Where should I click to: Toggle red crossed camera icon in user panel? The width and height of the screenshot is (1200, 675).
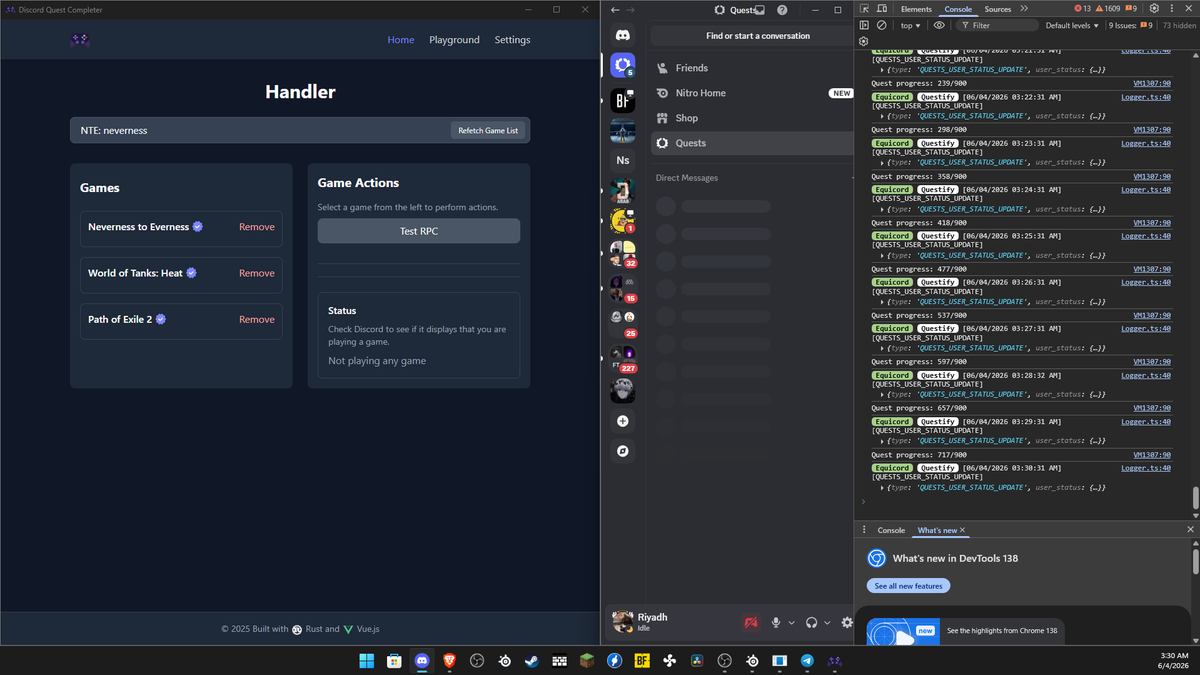point(752,622)
